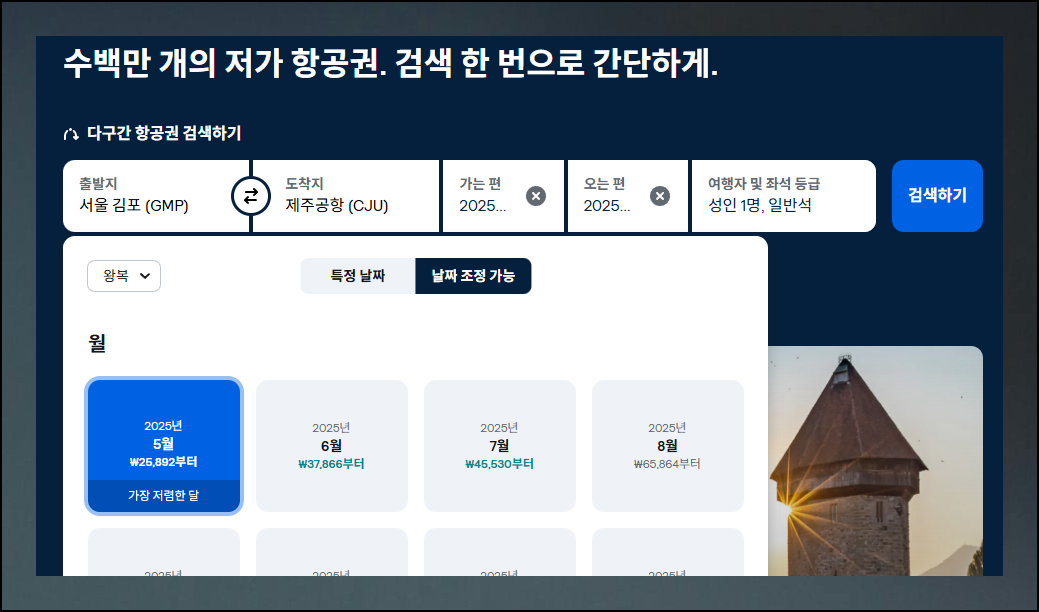Select the 2025년 8월 month card

[x=668, y=446]
